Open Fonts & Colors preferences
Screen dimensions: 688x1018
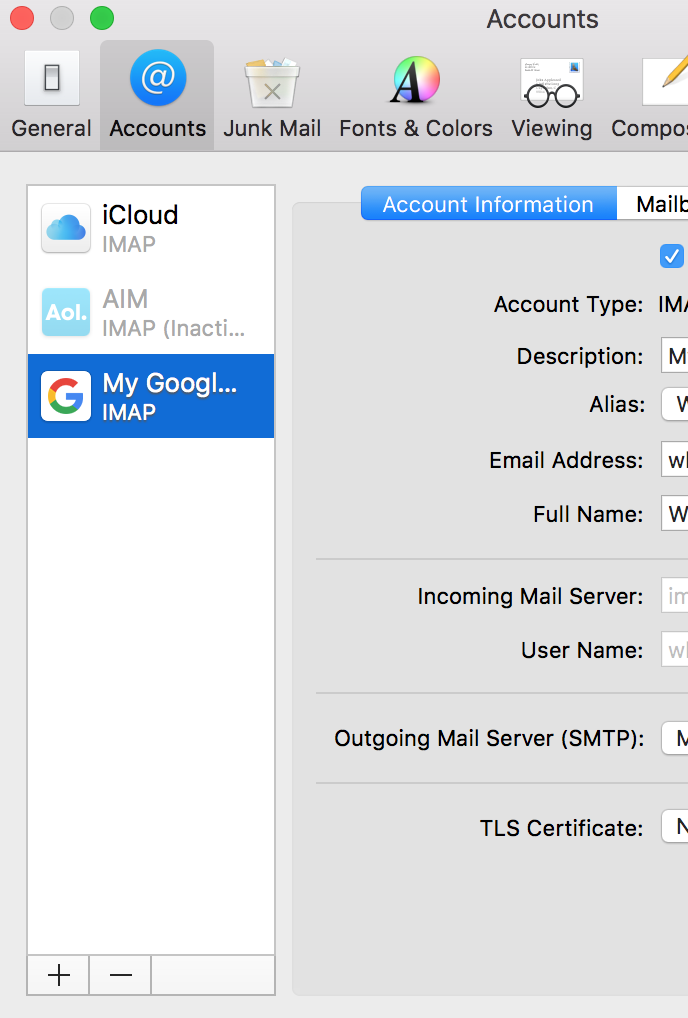pos(416,96)
